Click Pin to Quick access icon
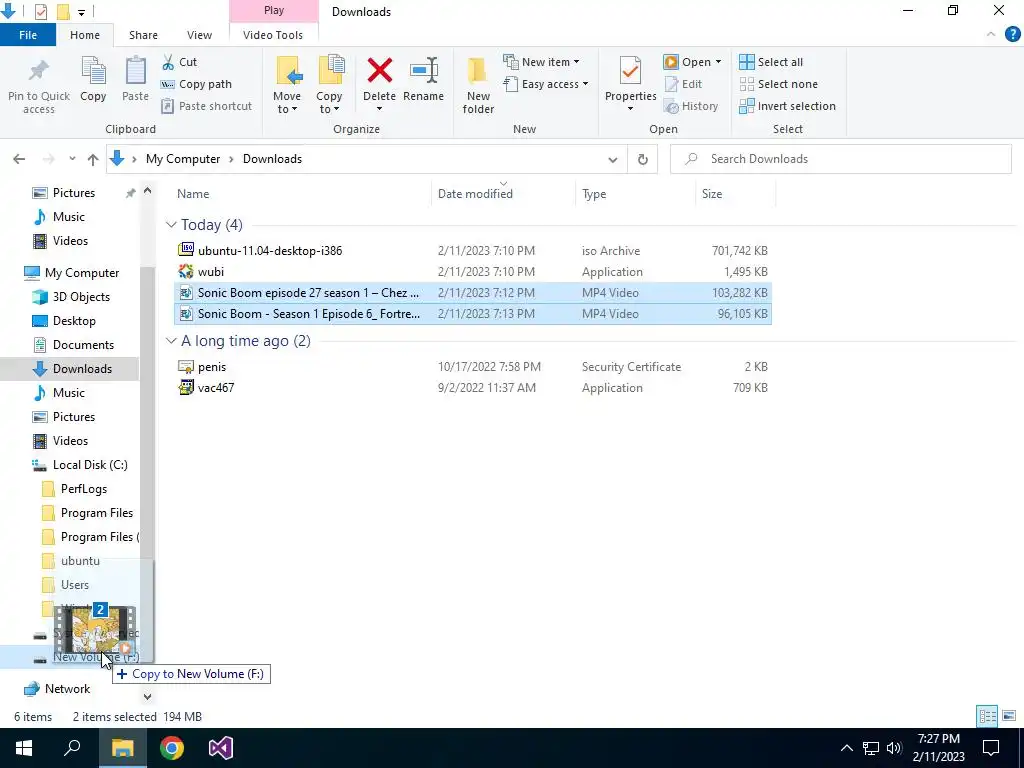 [x=39, y=71]
